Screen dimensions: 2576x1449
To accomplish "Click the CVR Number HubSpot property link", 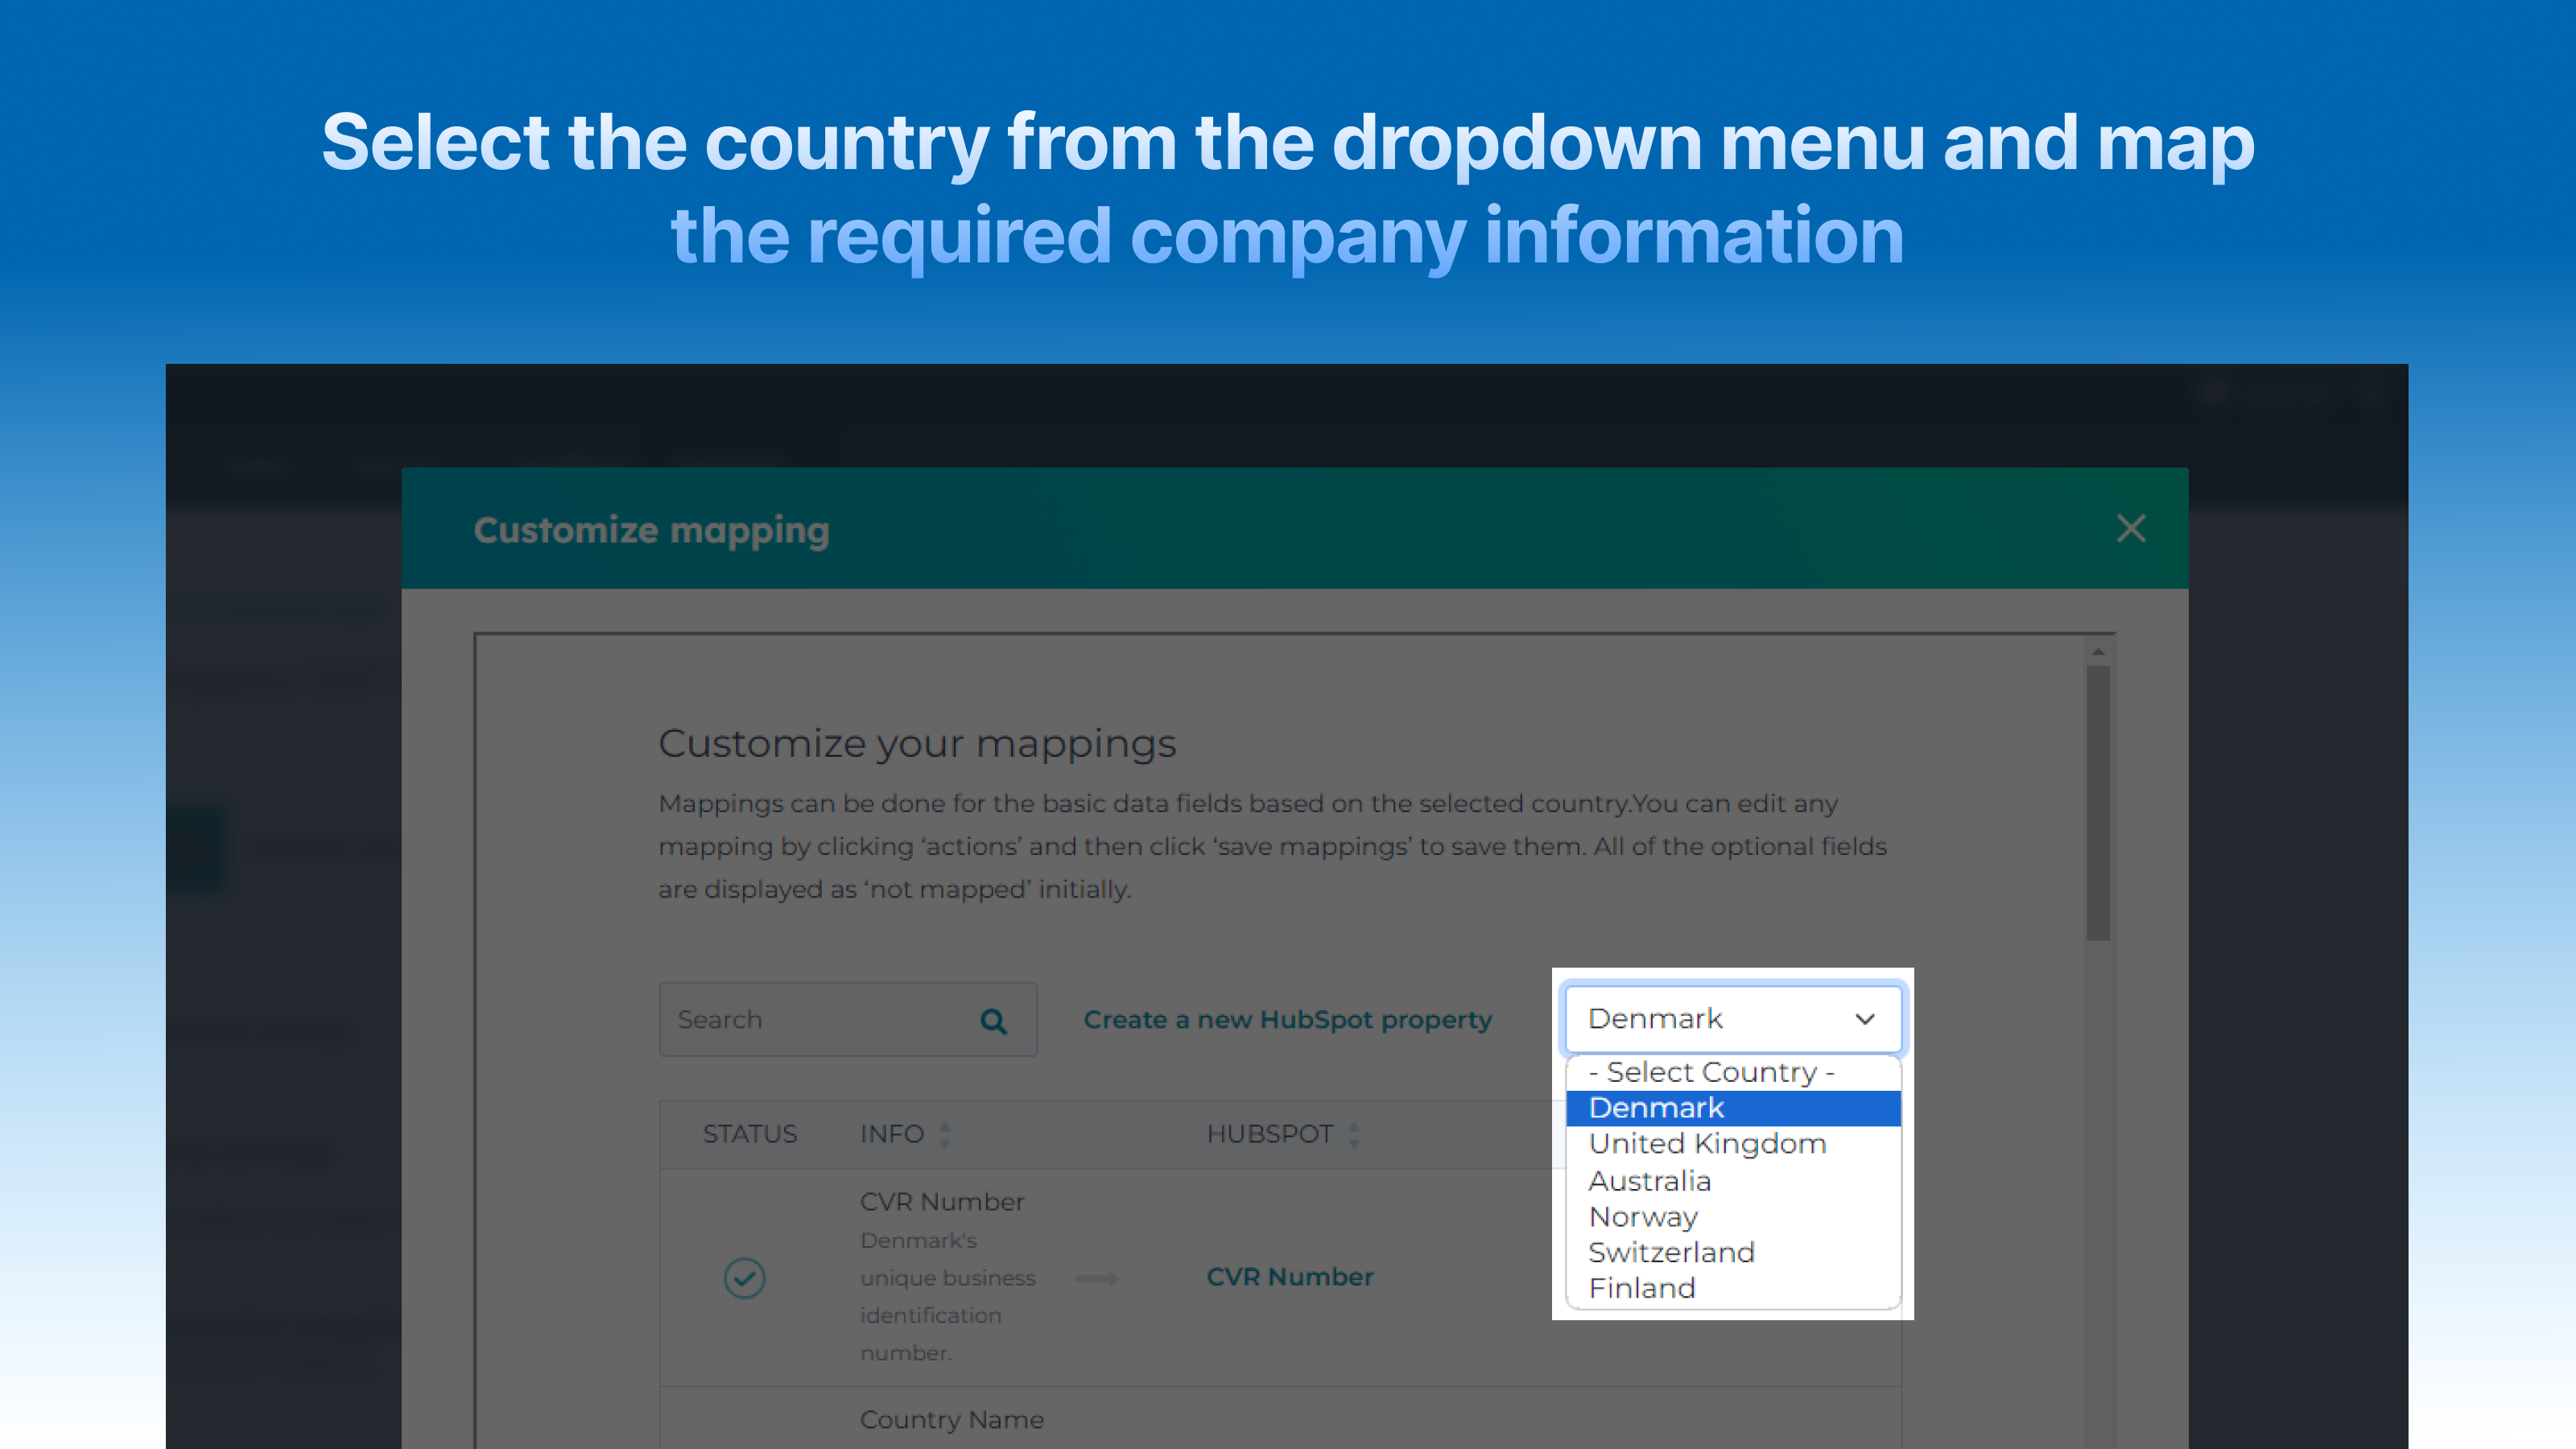I will (1289, 1277).
